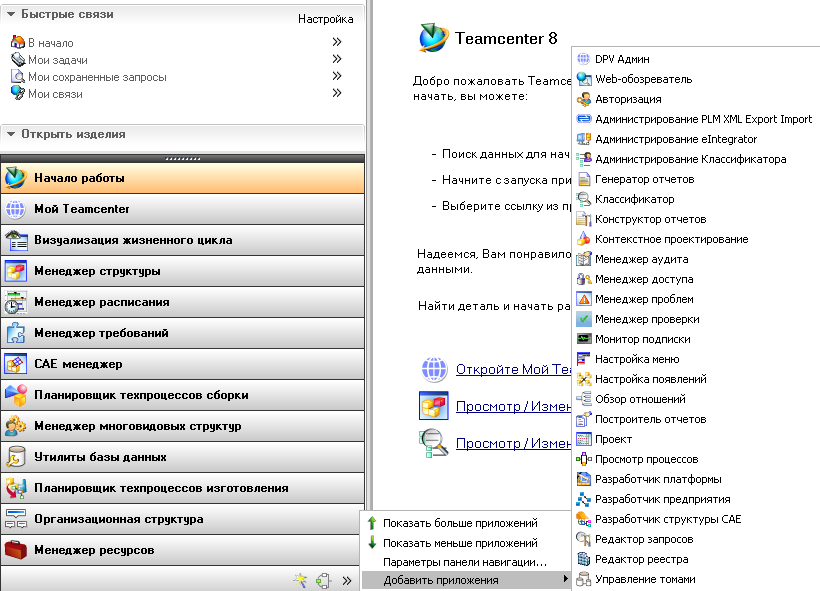Click the CAE менеджер icon

16,363
